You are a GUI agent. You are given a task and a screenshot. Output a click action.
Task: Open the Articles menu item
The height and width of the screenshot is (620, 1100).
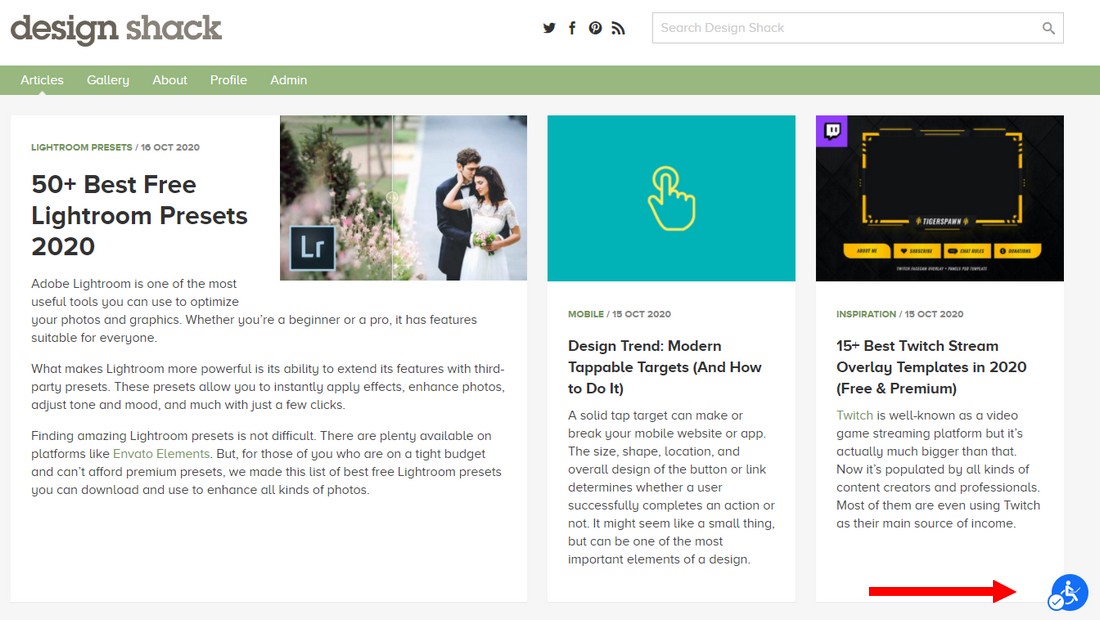coord(42,80)
